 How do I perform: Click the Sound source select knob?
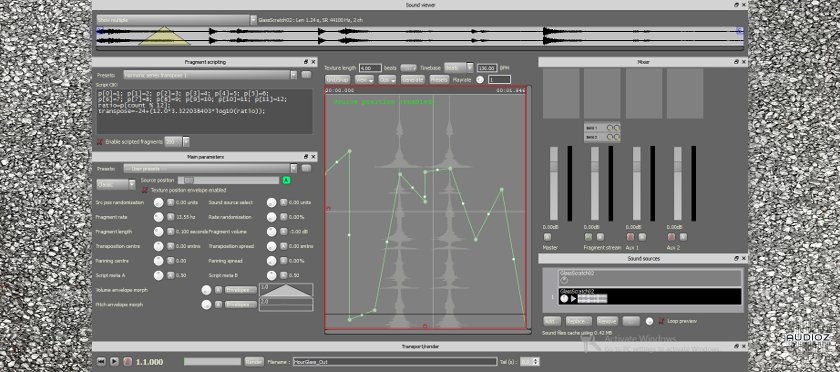pos(272,203)
